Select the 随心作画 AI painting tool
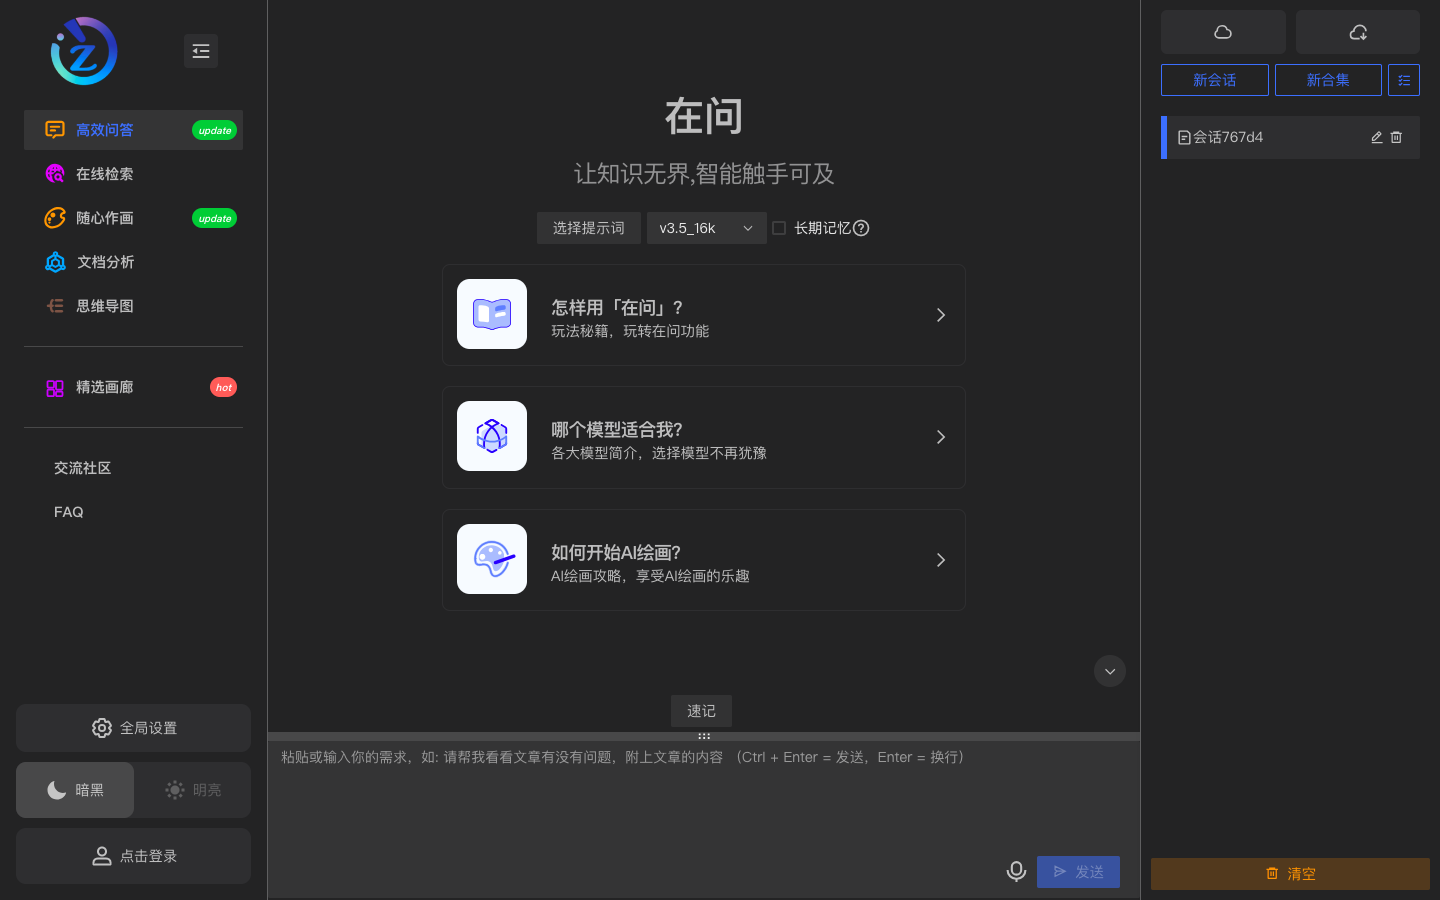This screenshot has height=900, width=1440. (104, 217)
